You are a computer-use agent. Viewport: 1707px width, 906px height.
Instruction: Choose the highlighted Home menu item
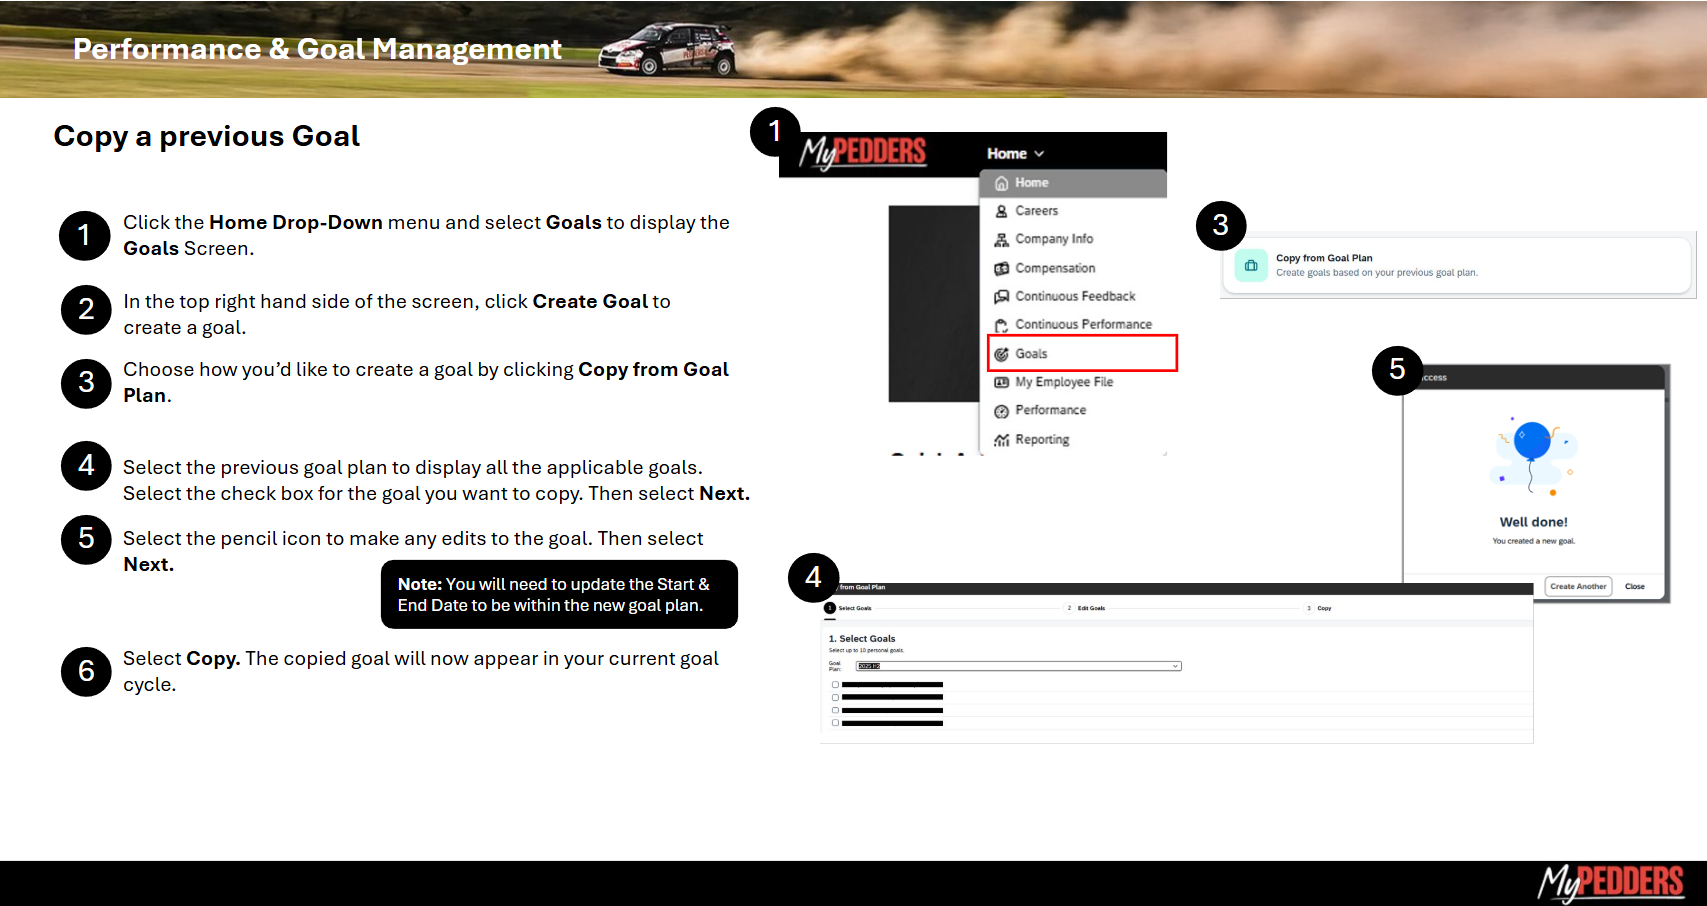click(1031, 183)
